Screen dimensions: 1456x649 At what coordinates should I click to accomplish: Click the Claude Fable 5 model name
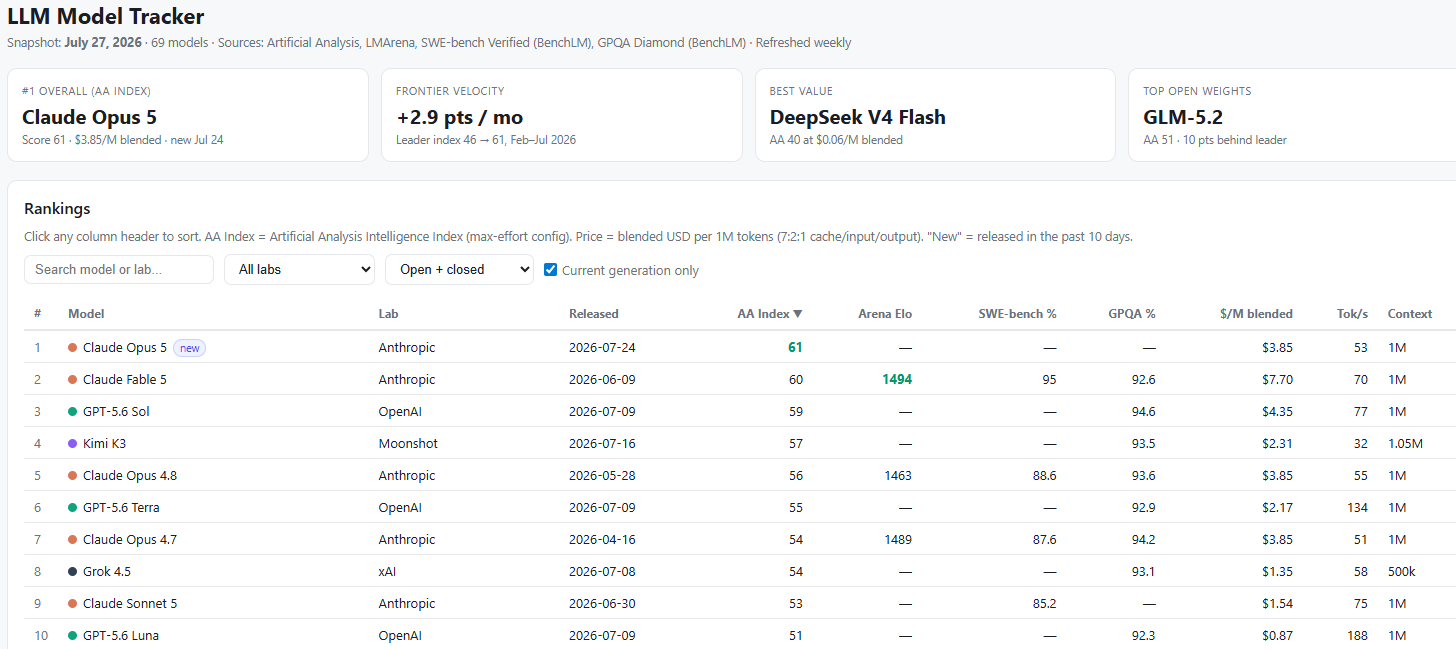click(x=125, y=379)
